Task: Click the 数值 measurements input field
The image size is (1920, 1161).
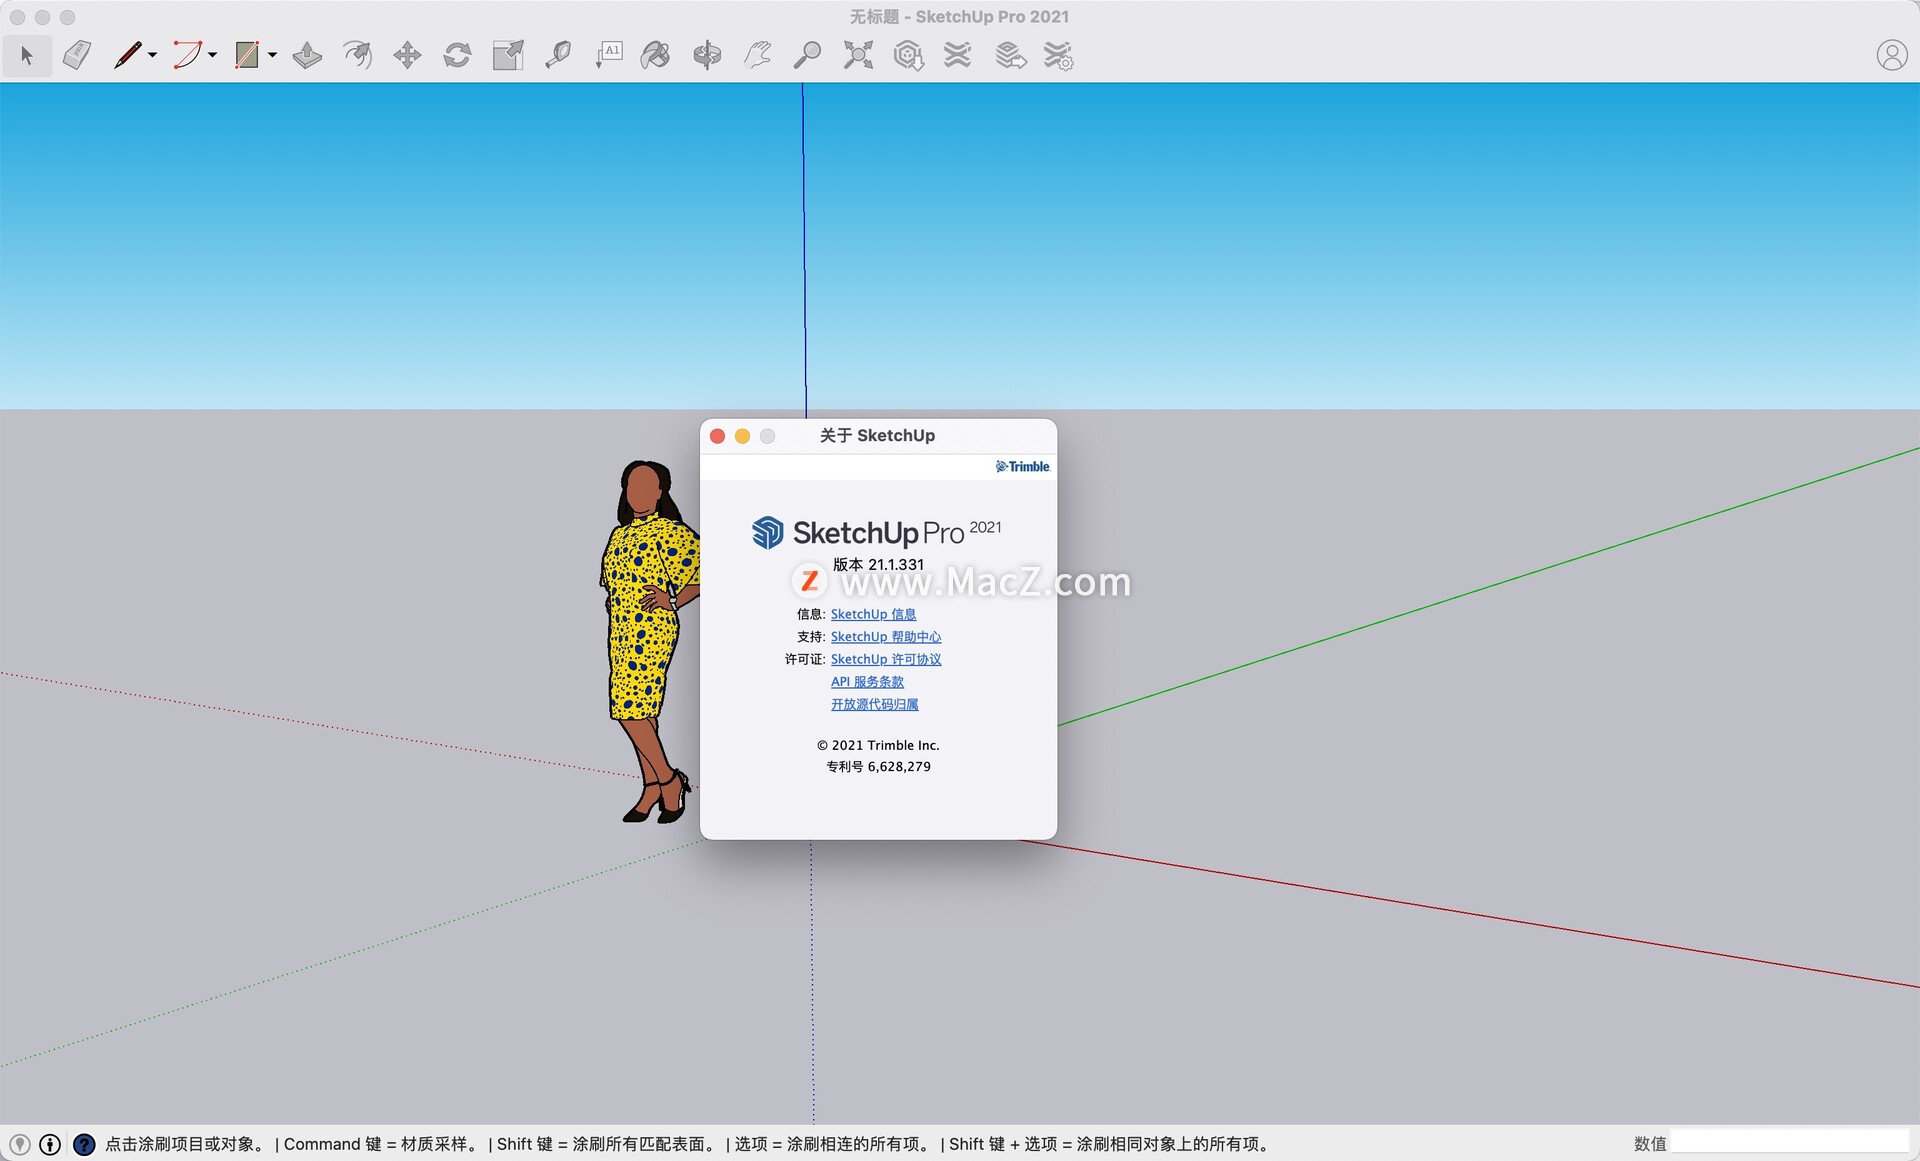Action: pos(1788,1142)
